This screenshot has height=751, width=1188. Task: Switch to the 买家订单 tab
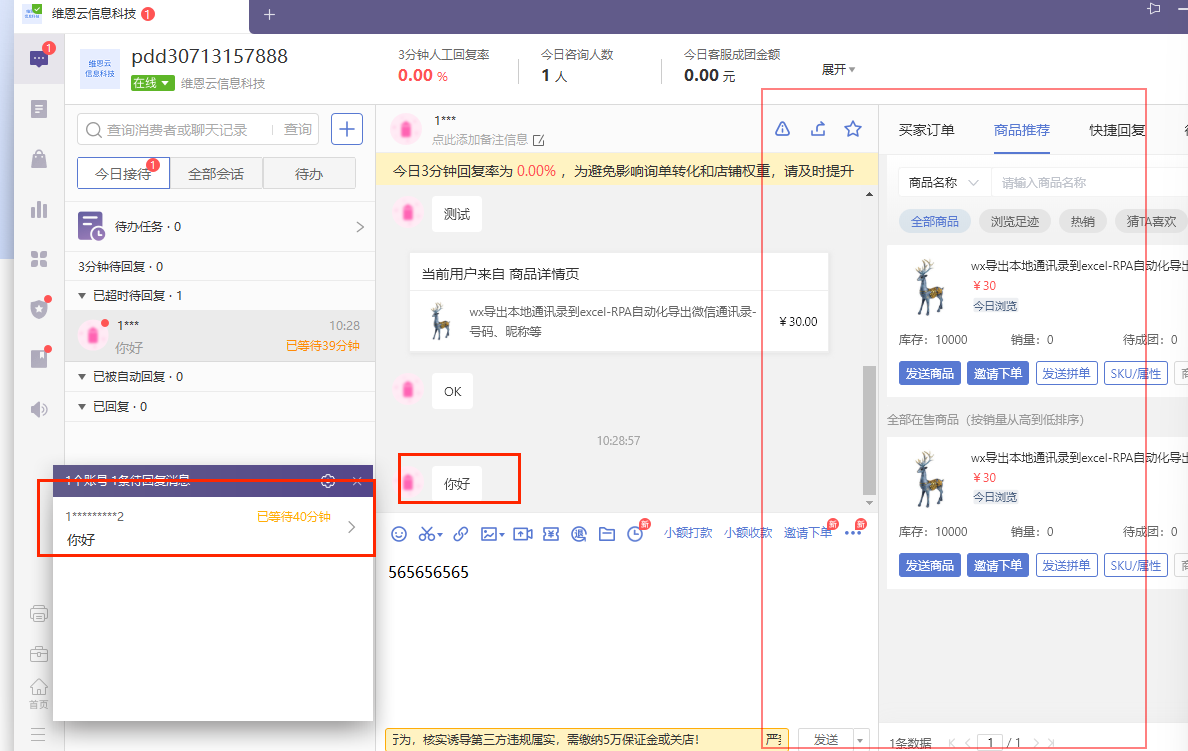pos(926,130)
